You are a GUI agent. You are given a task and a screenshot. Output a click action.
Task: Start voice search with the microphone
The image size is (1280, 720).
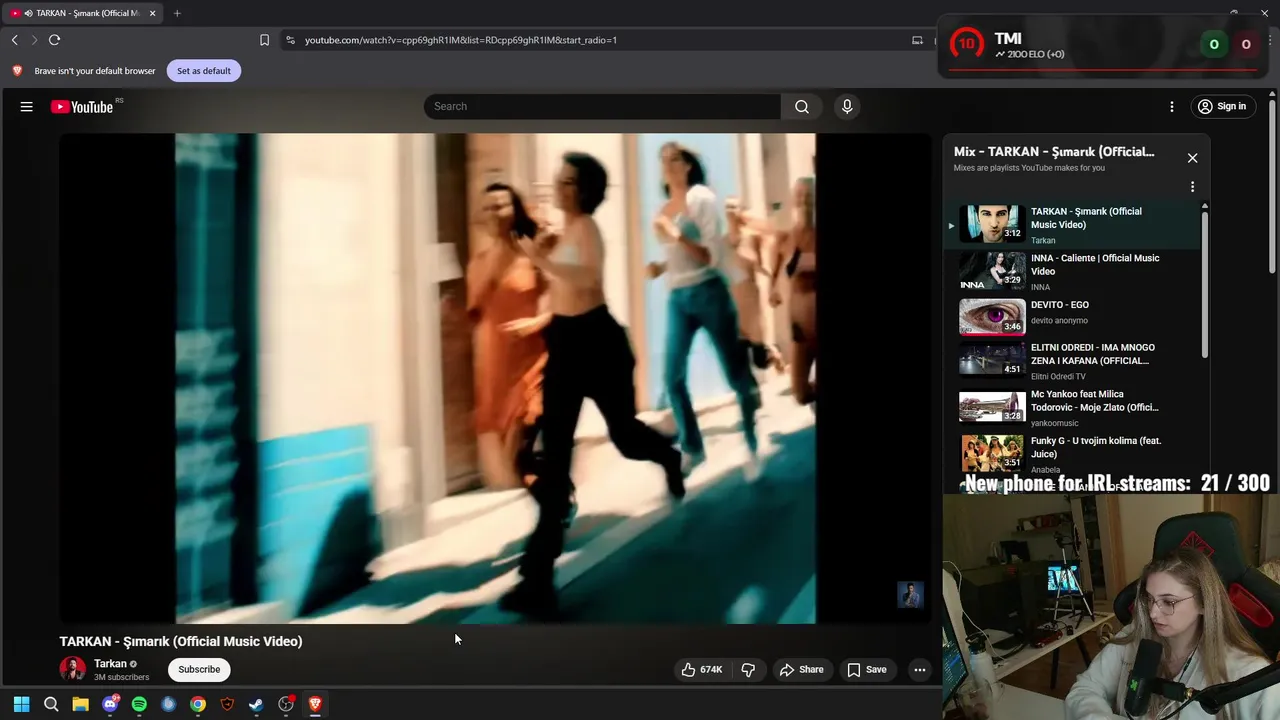[847, 106]
